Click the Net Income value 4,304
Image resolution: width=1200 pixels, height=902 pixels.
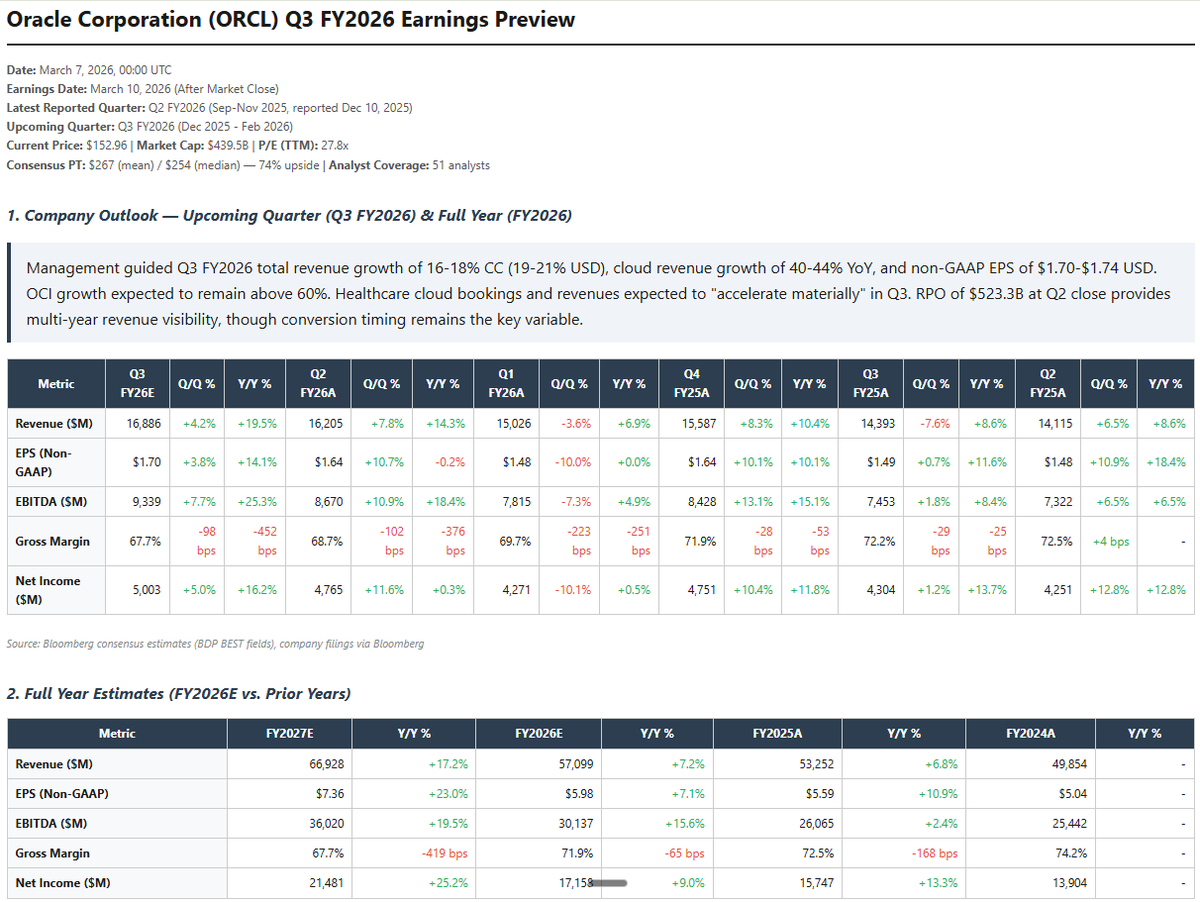pos(880,590)
